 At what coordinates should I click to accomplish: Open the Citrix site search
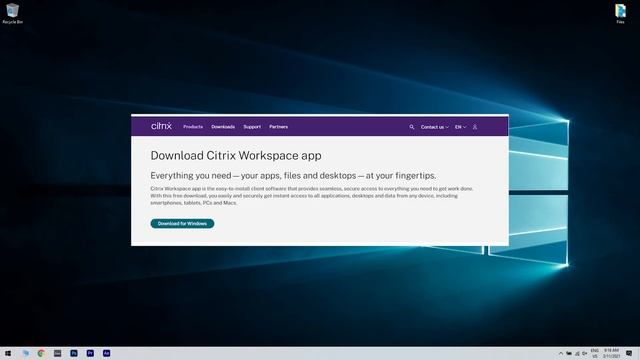coord(411,127)
